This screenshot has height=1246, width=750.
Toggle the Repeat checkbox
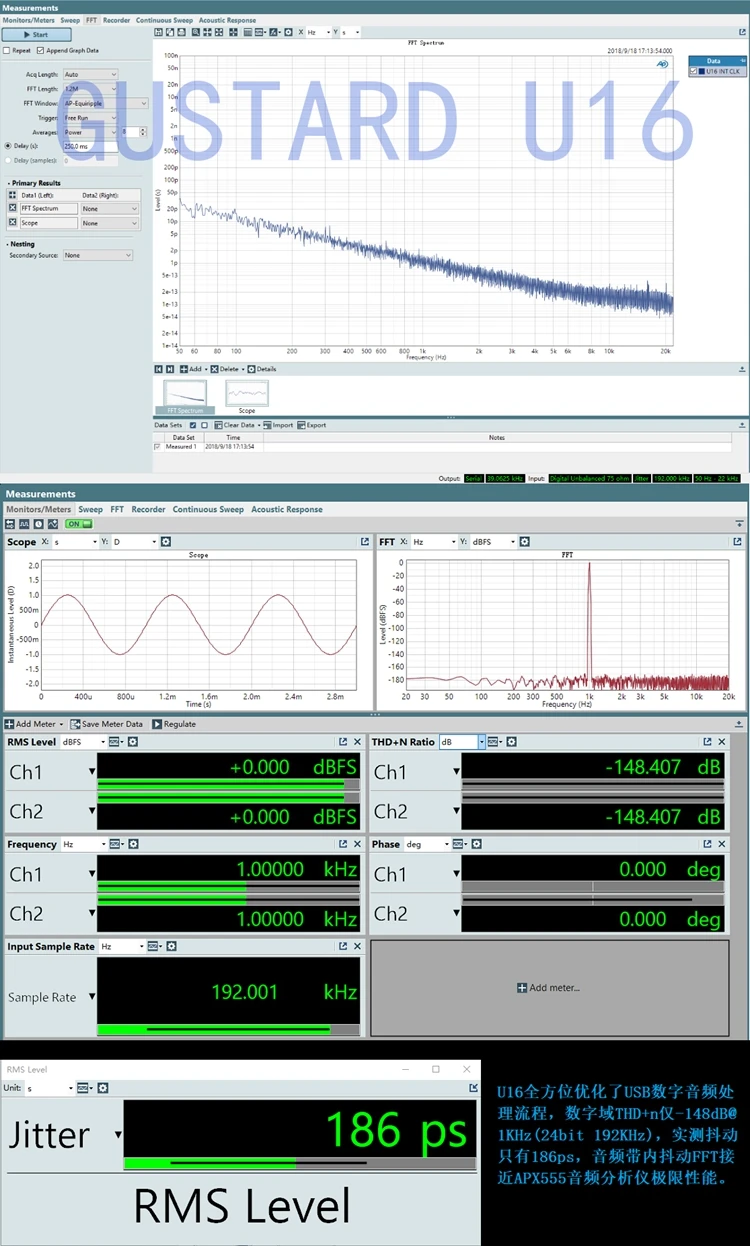[x=7, y=50]
